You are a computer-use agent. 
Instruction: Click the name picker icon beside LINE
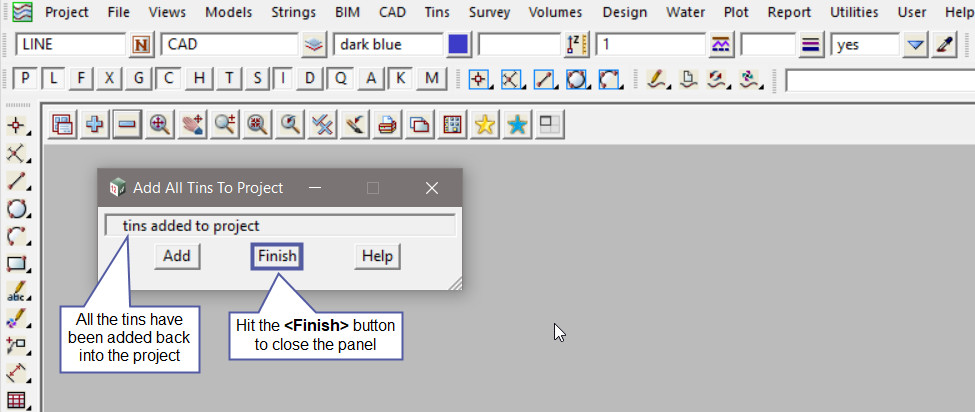(142, 45)
